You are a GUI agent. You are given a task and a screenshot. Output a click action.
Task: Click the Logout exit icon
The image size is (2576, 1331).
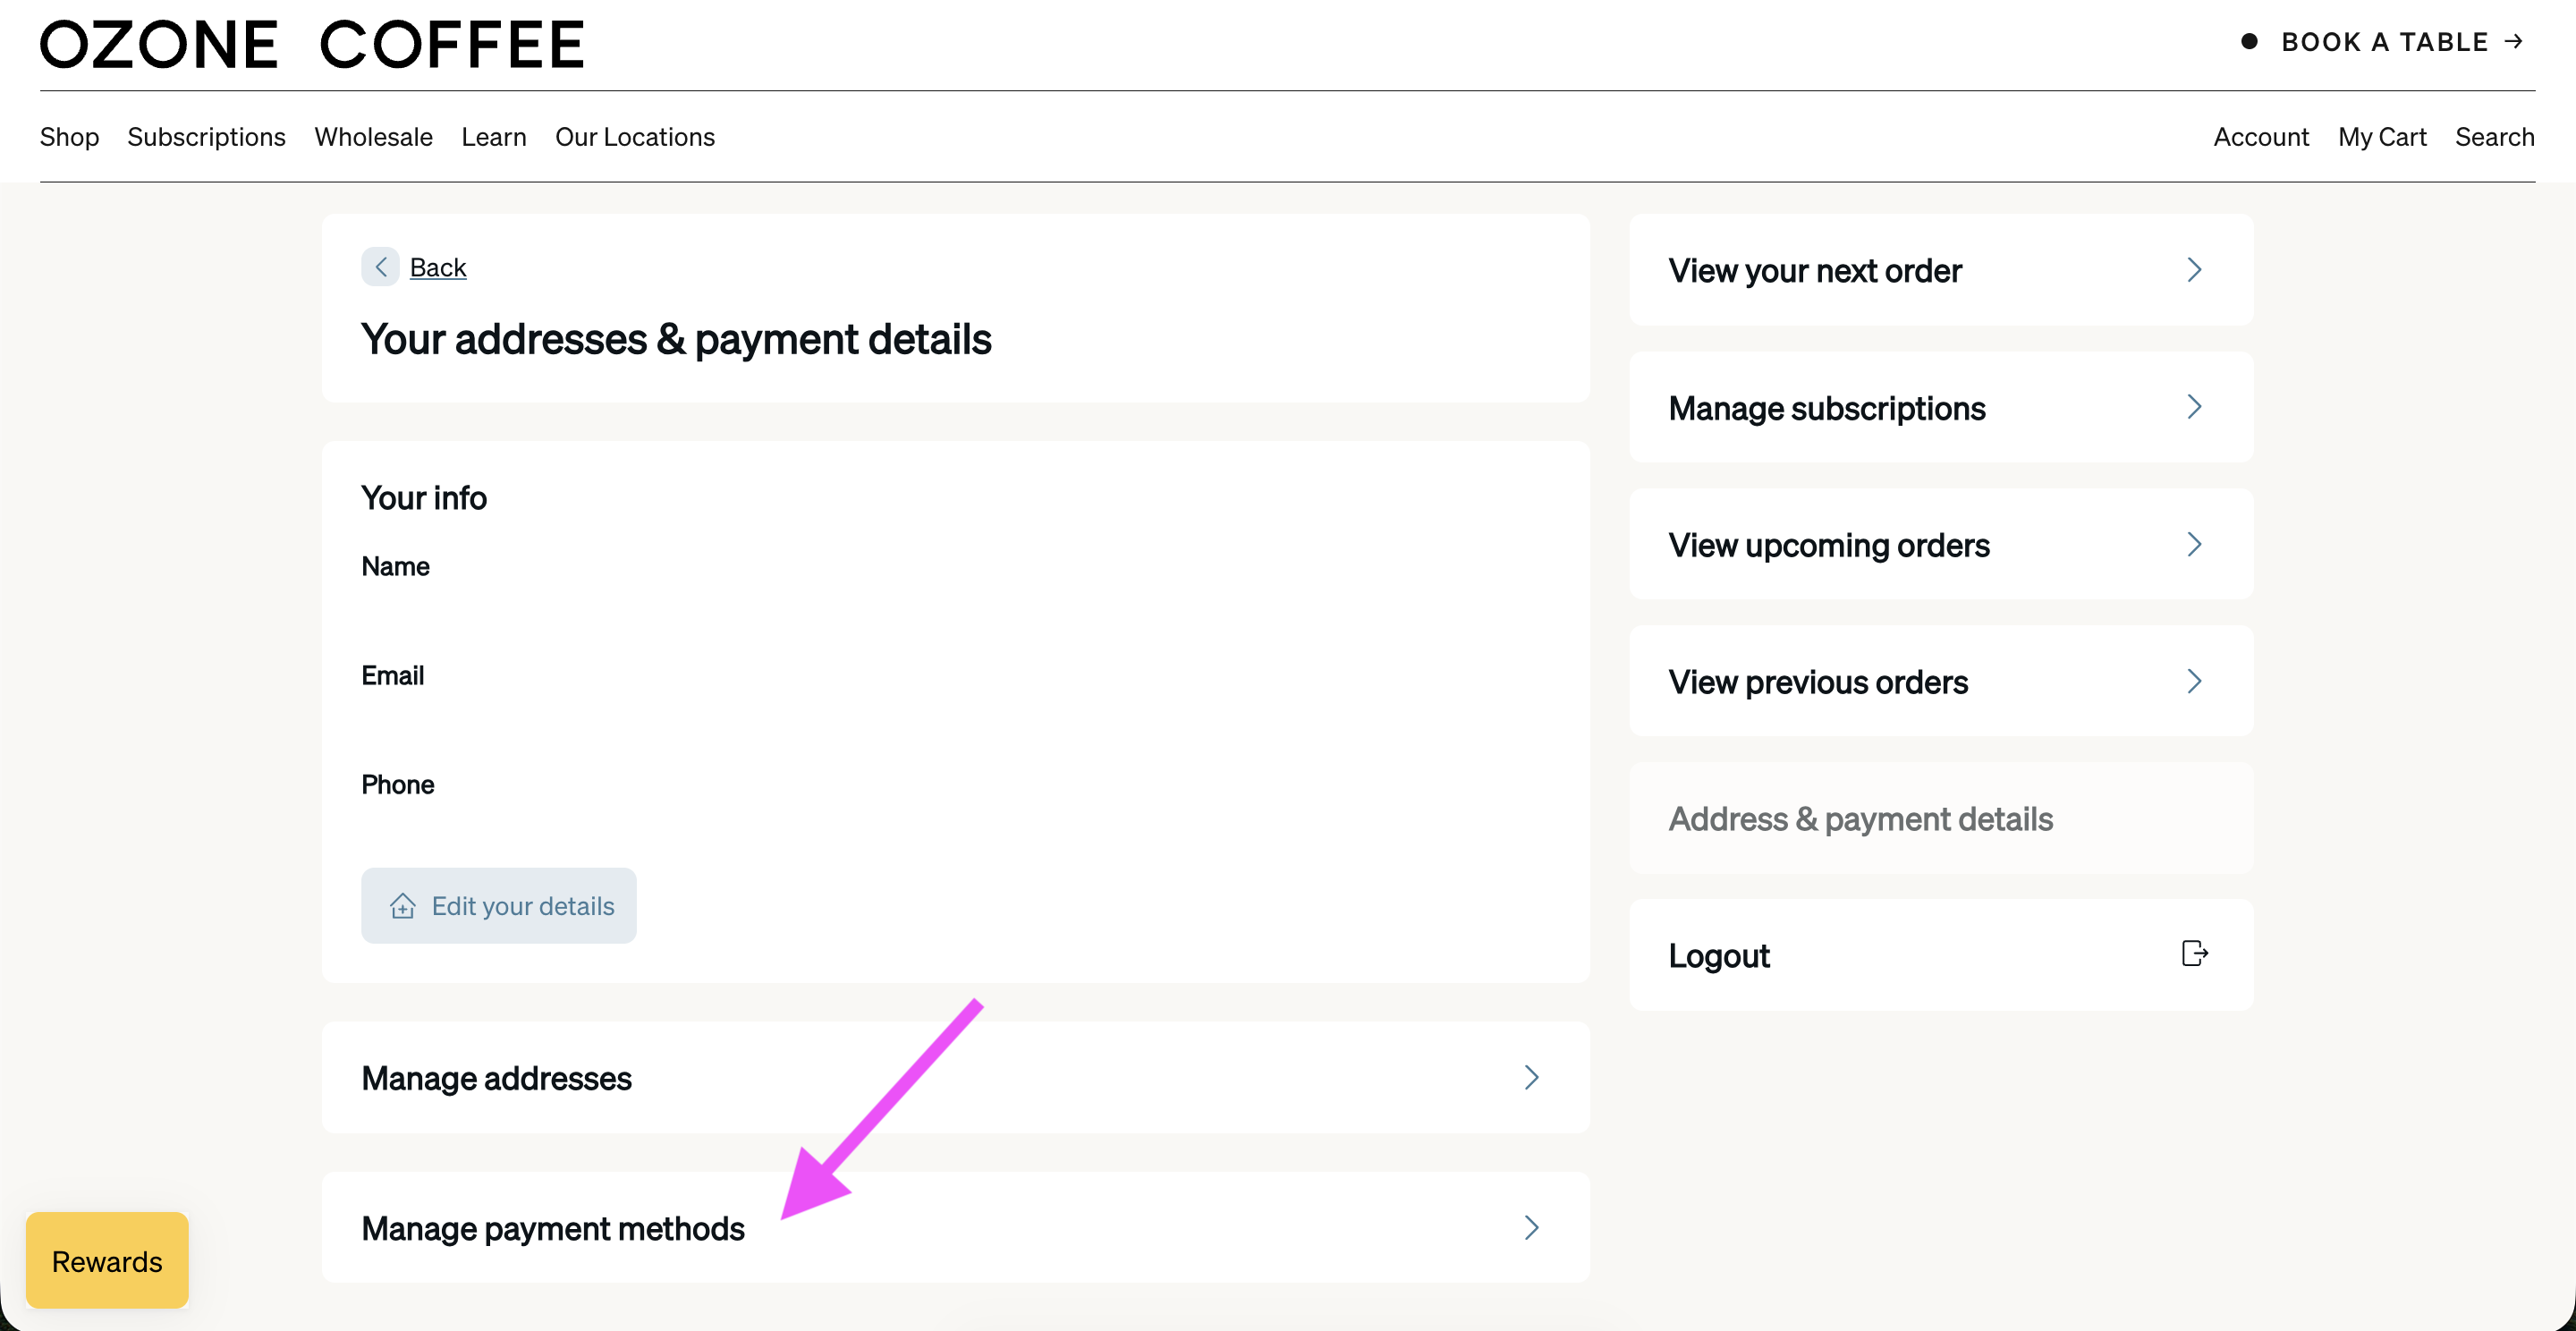tap(2194, 954)
